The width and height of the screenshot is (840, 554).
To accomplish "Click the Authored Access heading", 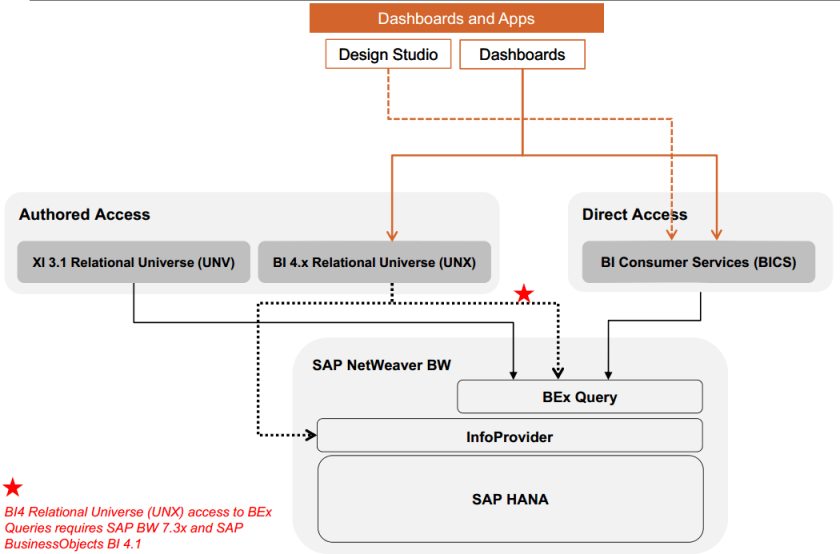I will click(x=84, y=214).
